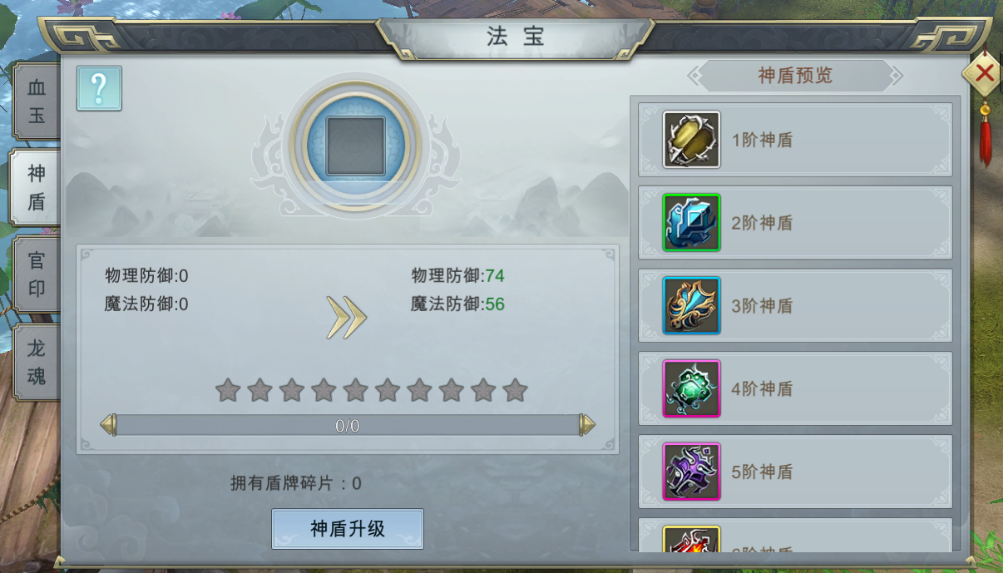Click the 0/0 upgrade progress bar

(347, 425)
